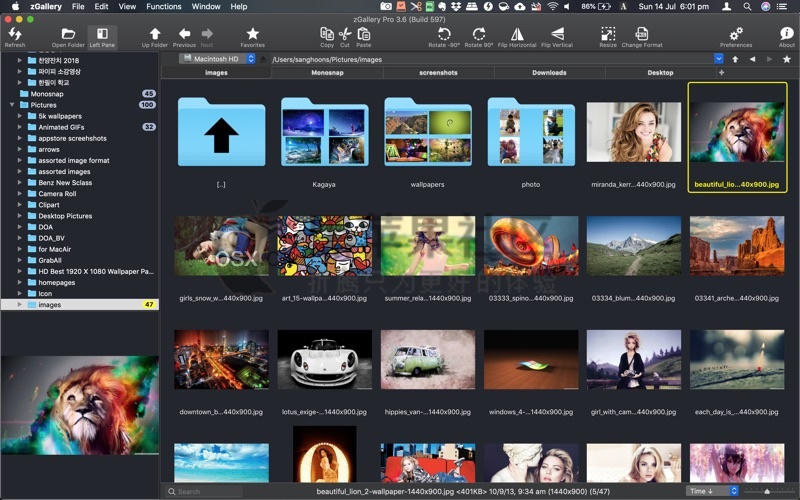Open the Resize tool
Viewport: 800px width, 500px height.
point(608,37)
